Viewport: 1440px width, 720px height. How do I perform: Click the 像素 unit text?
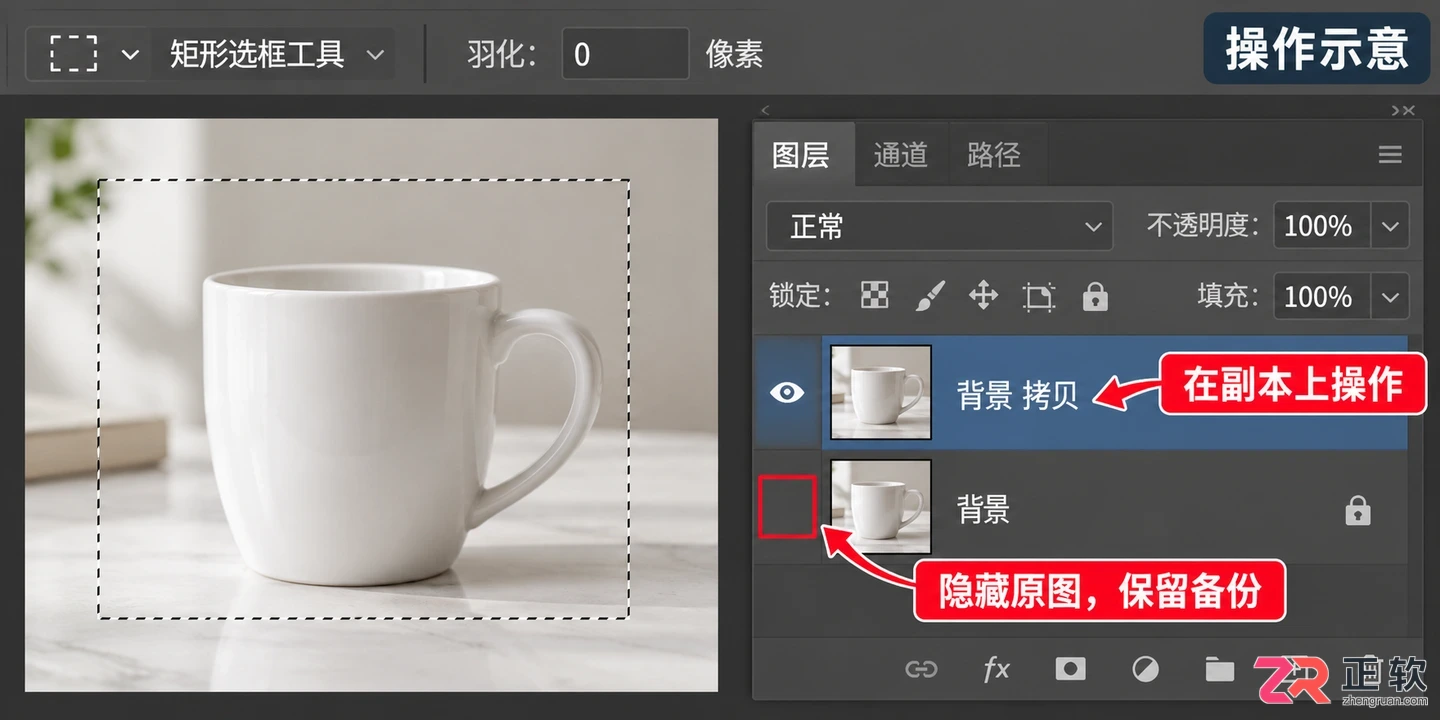[x=735, y=54]
